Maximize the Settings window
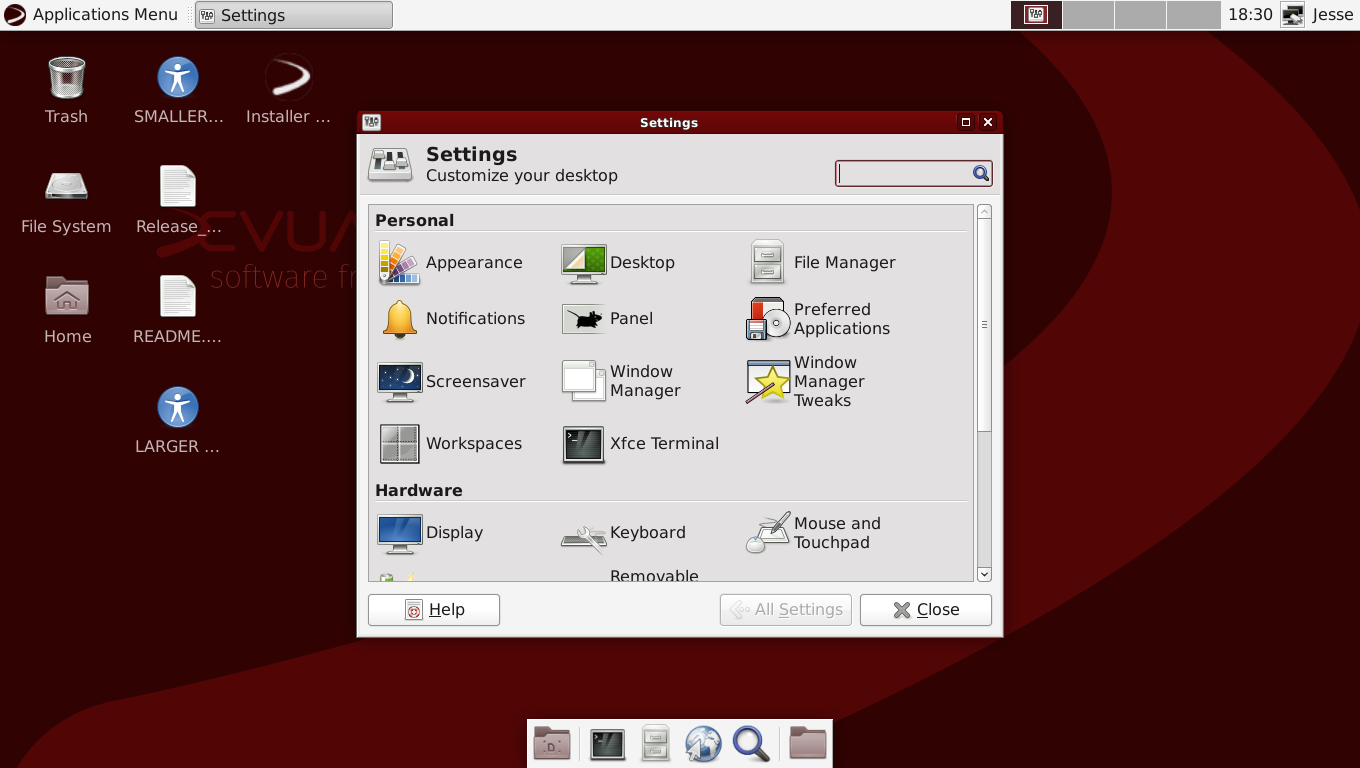This screenshot has width=1360, height=768. (966, 122)
